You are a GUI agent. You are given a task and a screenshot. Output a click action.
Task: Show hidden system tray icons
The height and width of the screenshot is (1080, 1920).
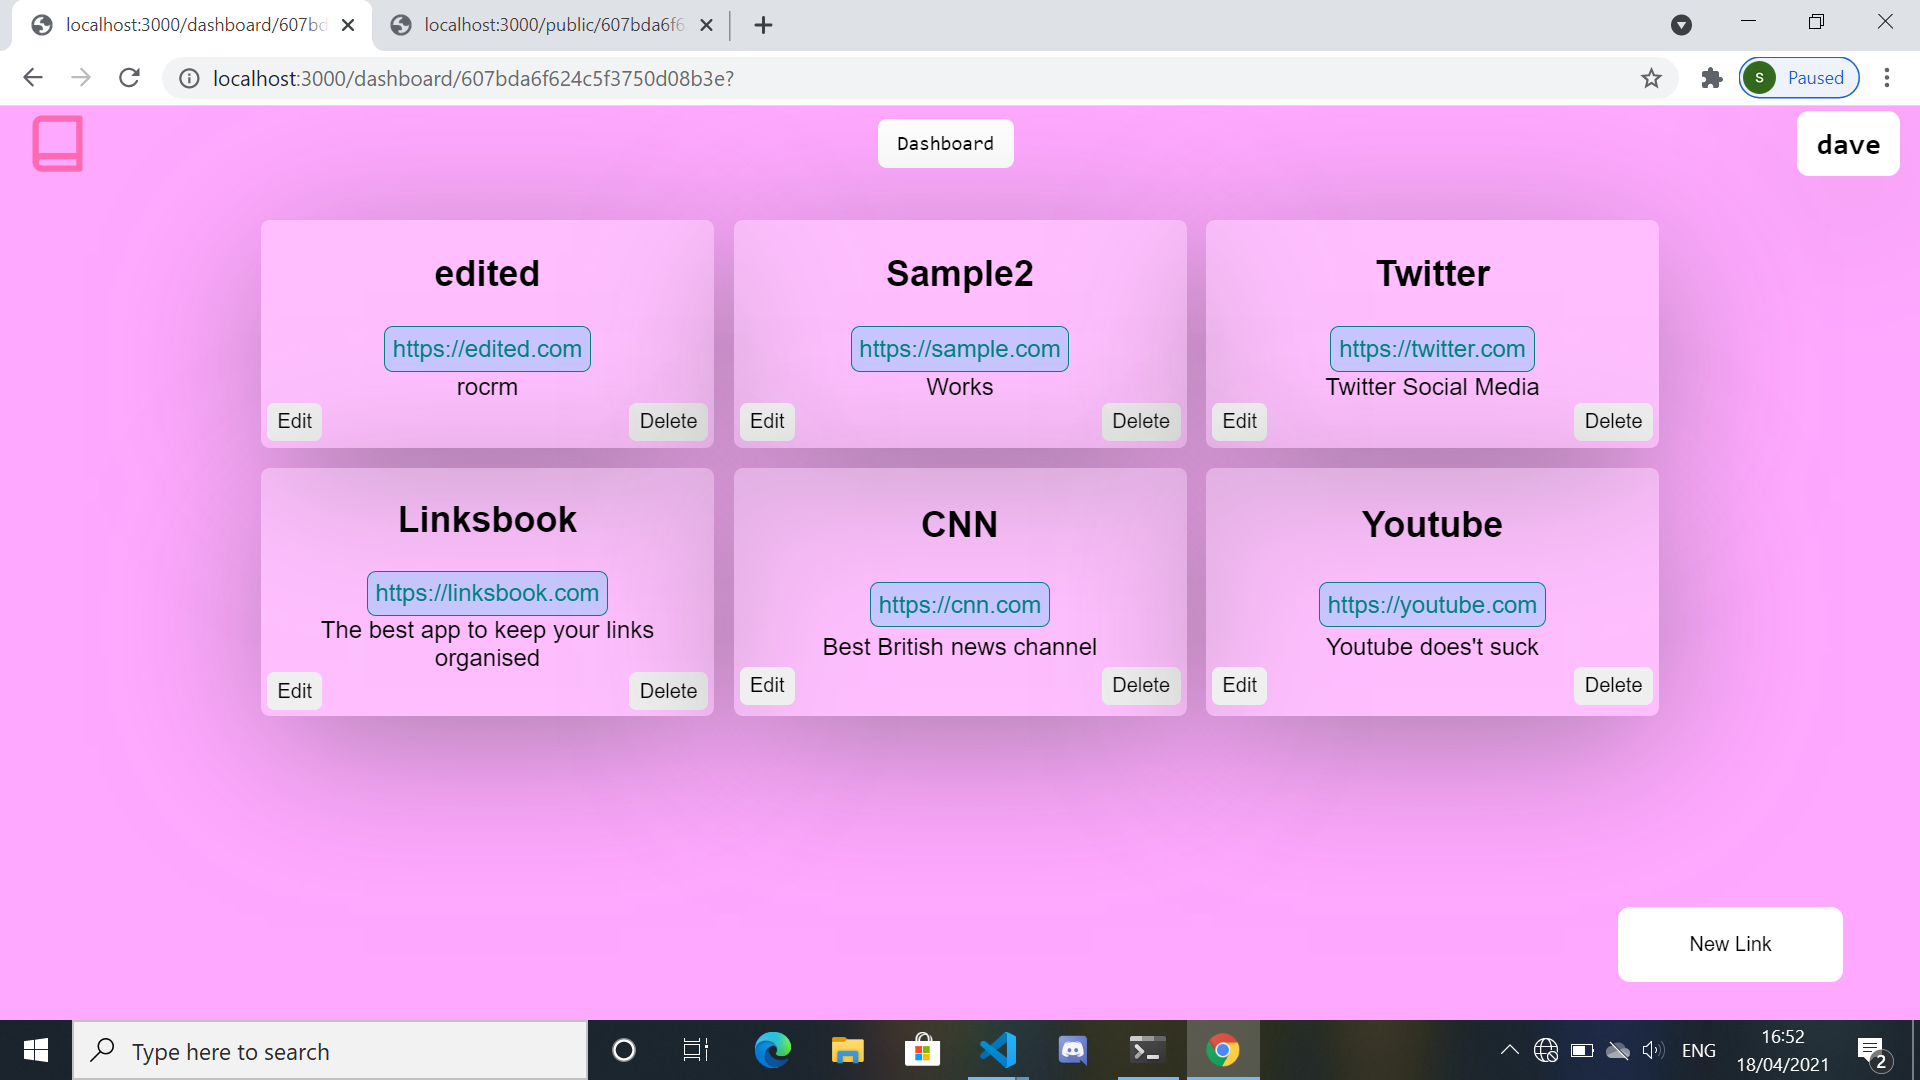(x=1510, y=1050)
